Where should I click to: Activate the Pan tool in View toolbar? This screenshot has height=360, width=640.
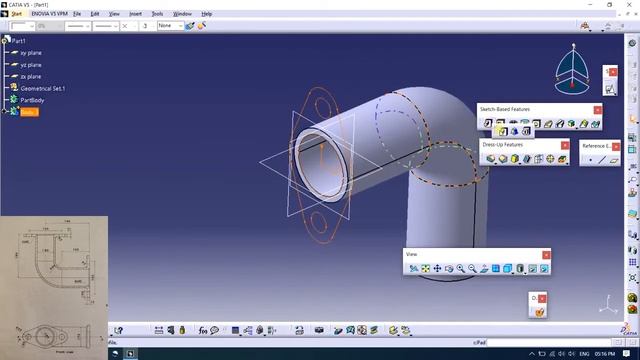(437, 269)
